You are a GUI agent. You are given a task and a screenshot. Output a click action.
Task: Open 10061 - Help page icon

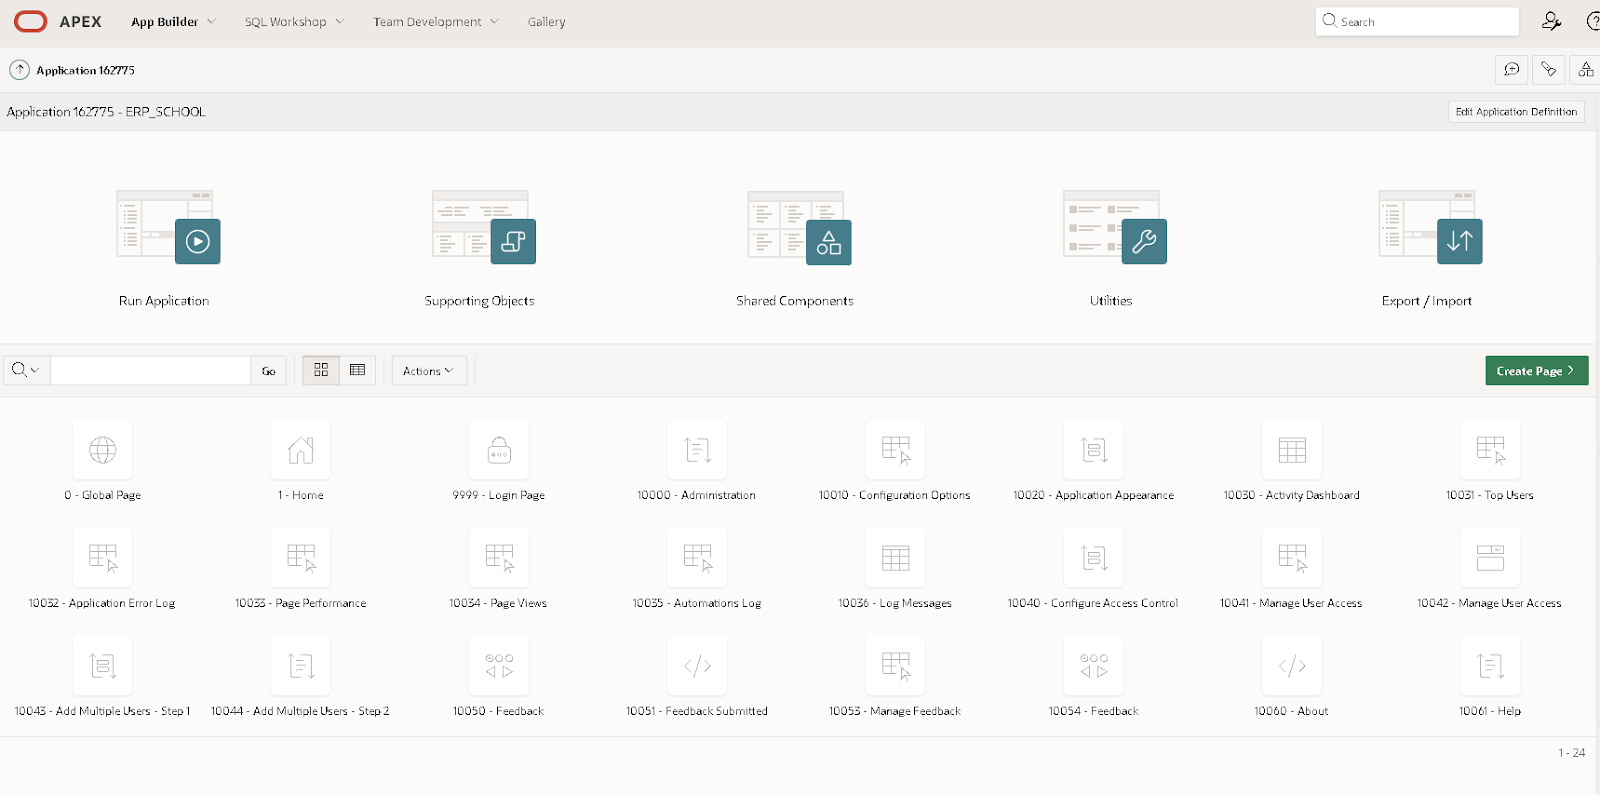pyautogui.click(x=1490, y=666)
